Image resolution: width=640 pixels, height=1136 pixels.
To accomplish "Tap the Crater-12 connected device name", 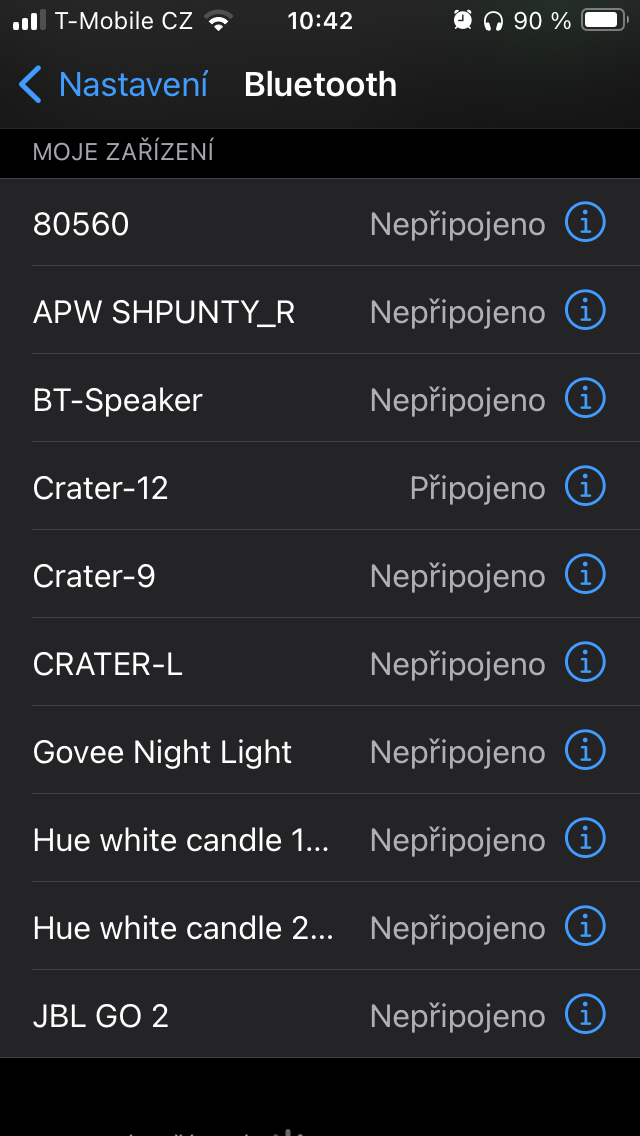I will pyautogui.click(x=100, y=488).
